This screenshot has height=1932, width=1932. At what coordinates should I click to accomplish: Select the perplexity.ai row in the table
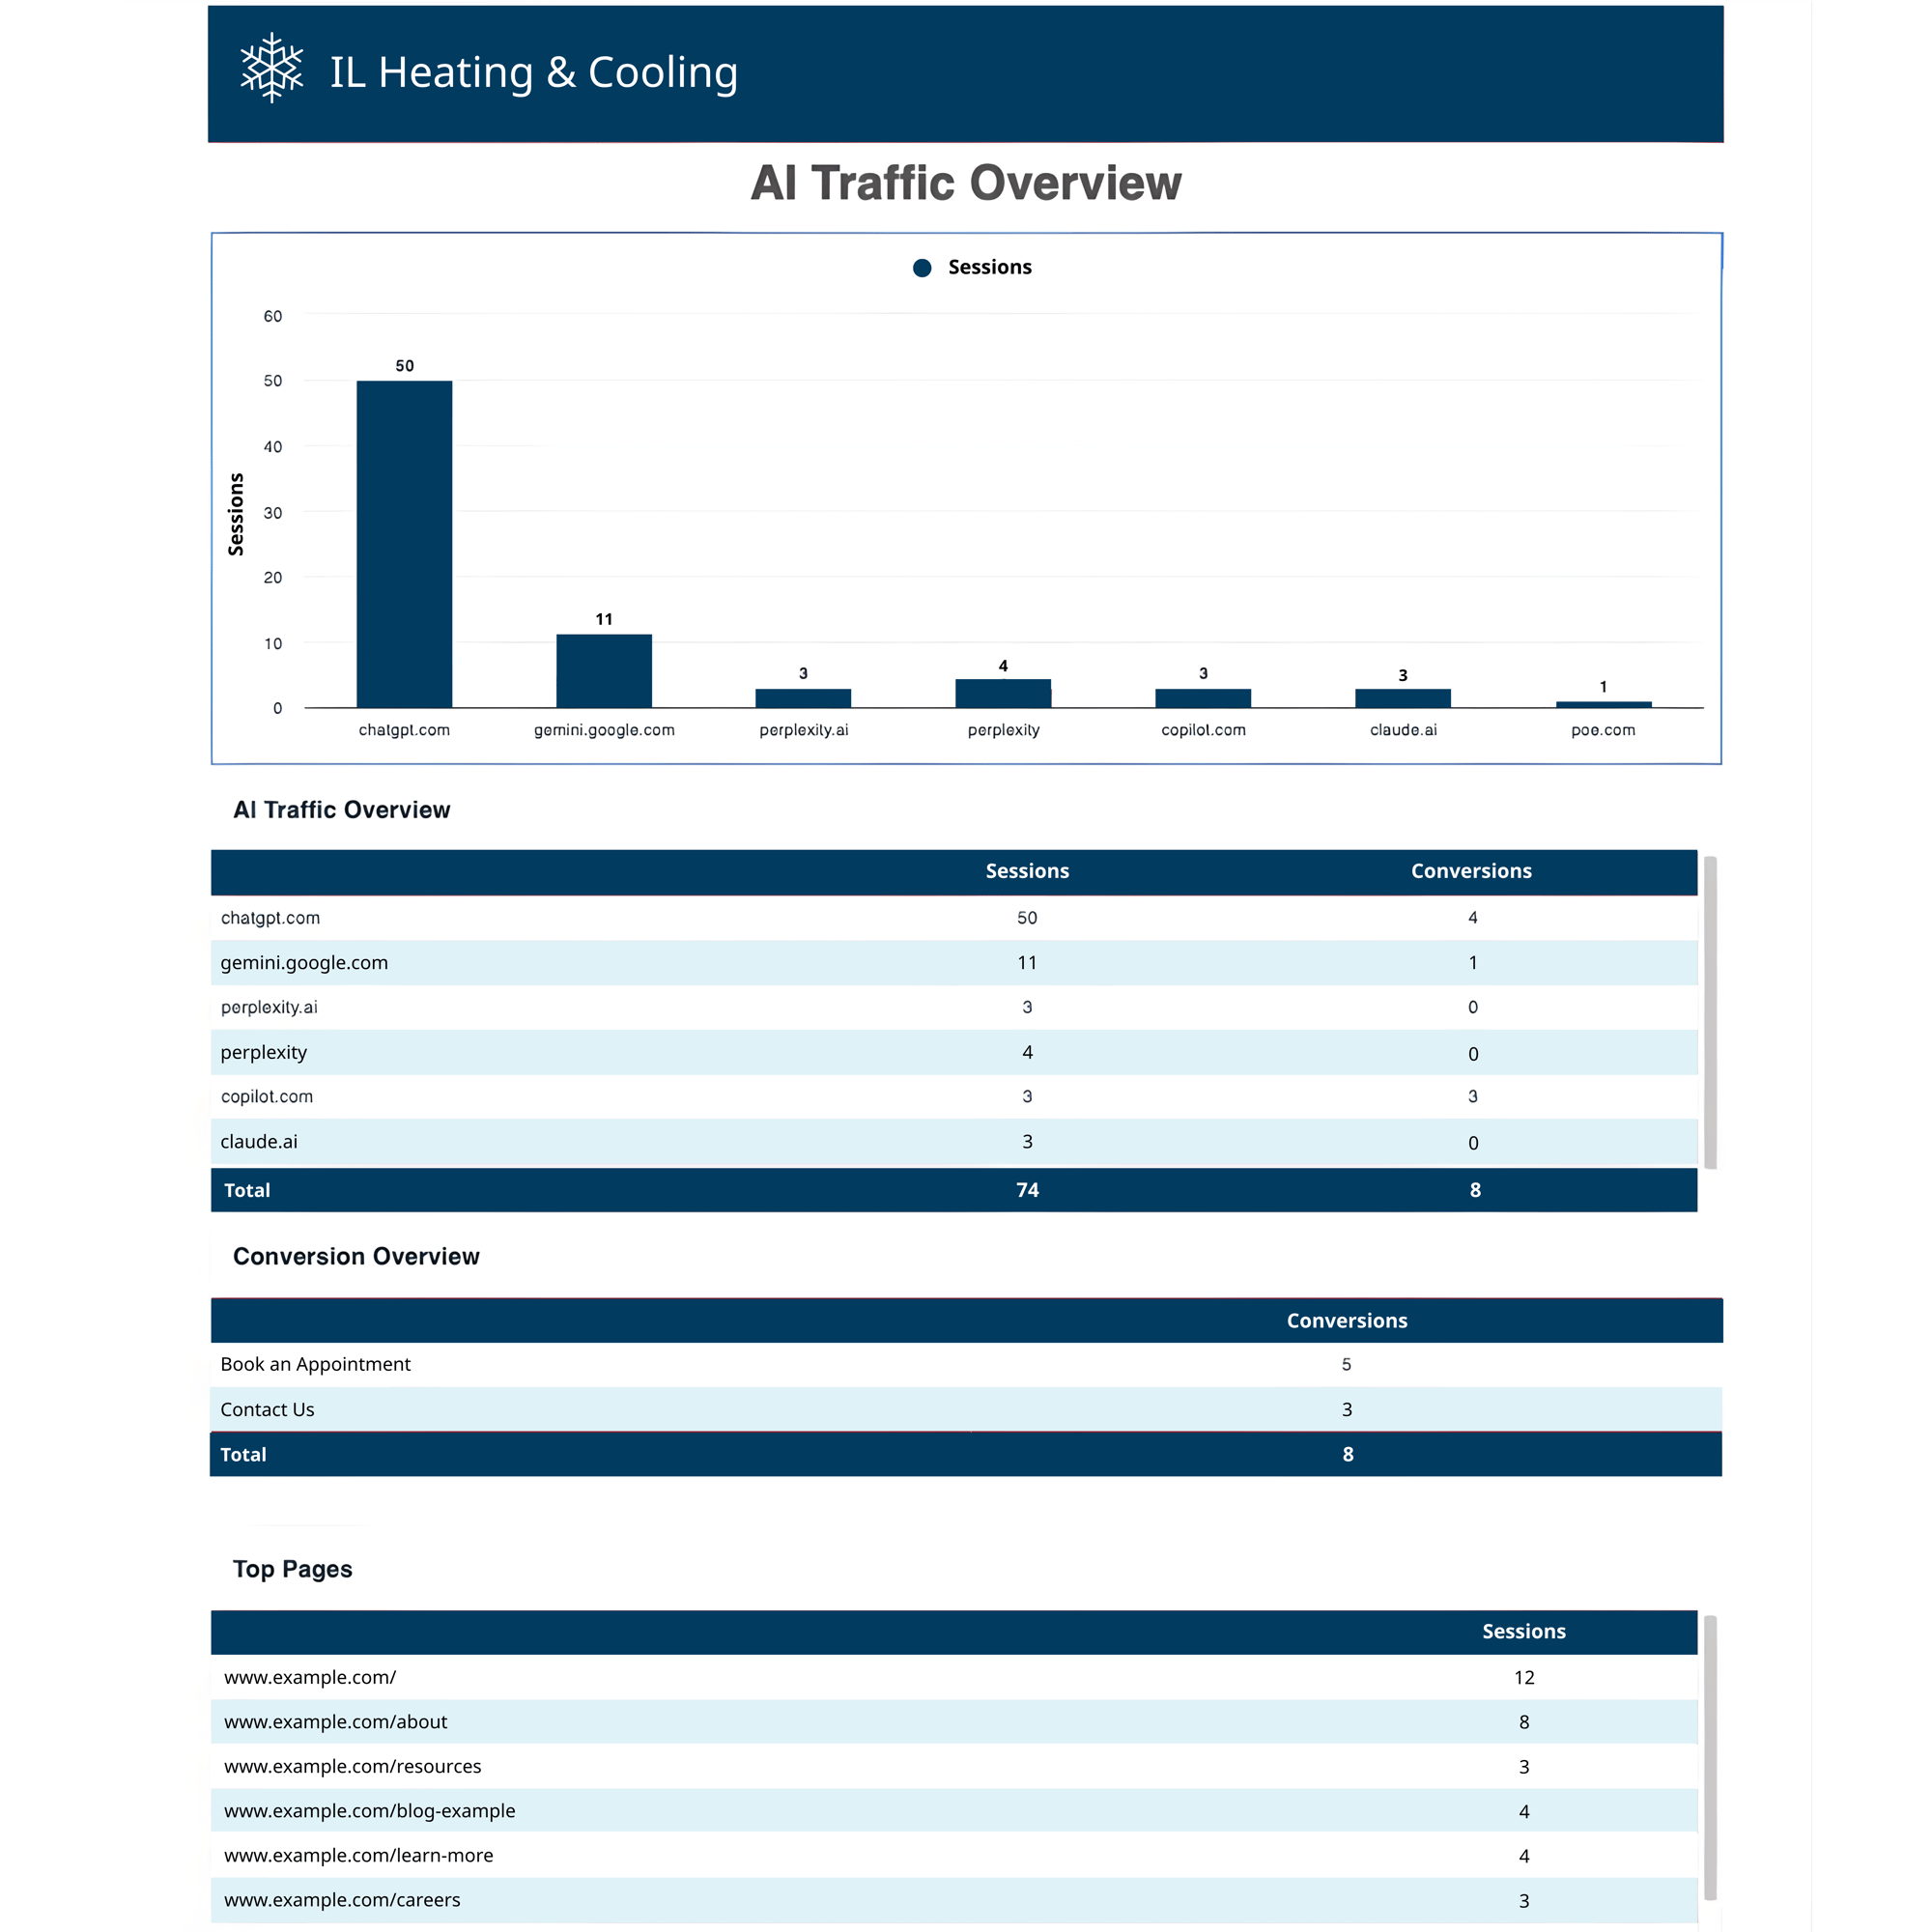click(x=700, y=1007)
